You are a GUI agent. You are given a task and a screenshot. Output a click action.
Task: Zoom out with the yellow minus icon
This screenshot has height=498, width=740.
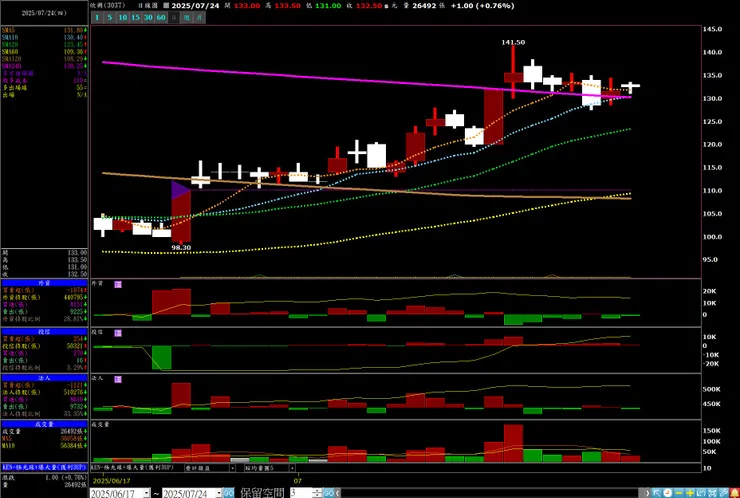[x=679, y=493]
